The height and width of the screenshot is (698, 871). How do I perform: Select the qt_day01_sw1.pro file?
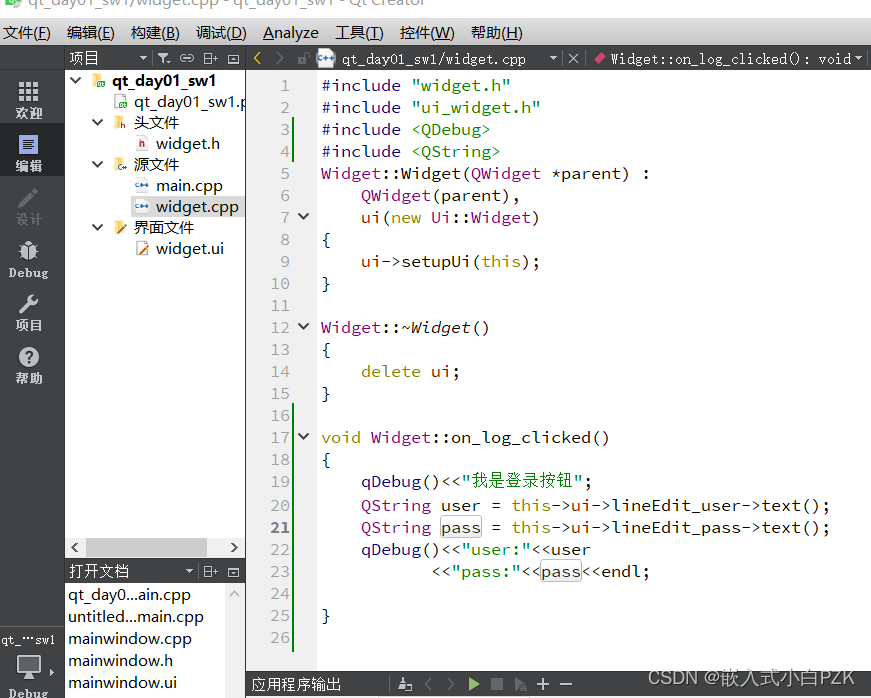(189, 102)
